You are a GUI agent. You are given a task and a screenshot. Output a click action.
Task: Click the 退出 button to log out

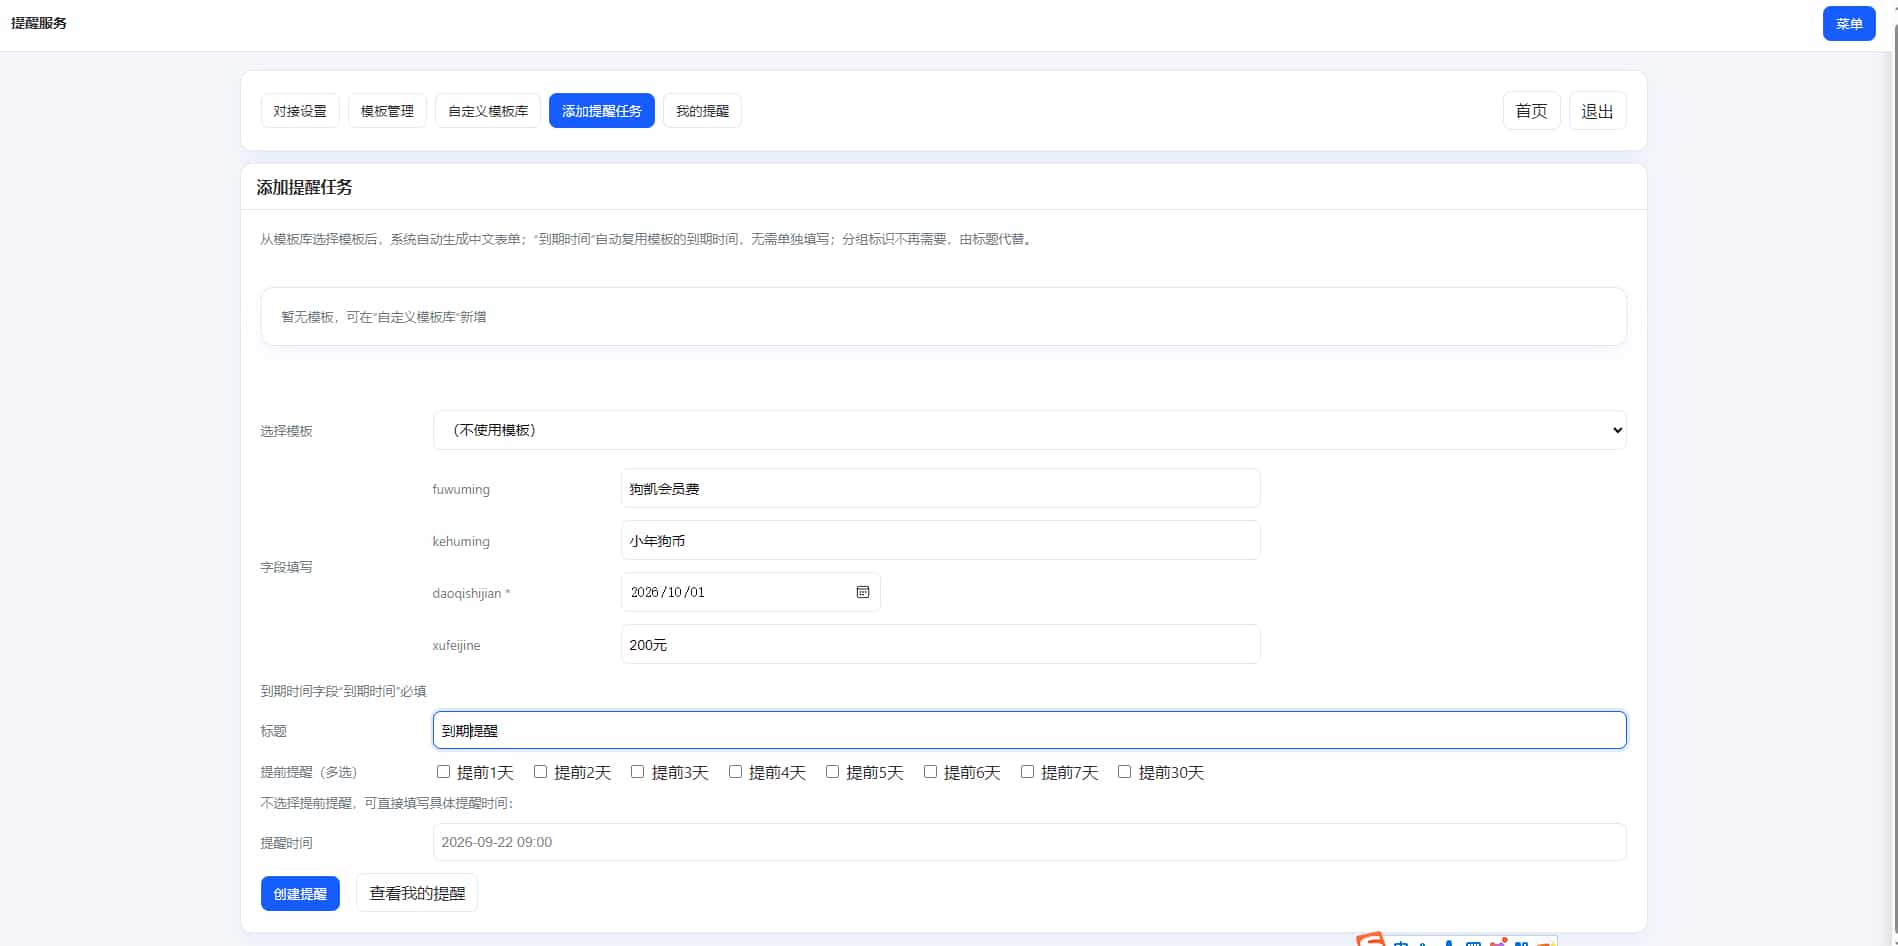coord(1596,111)
